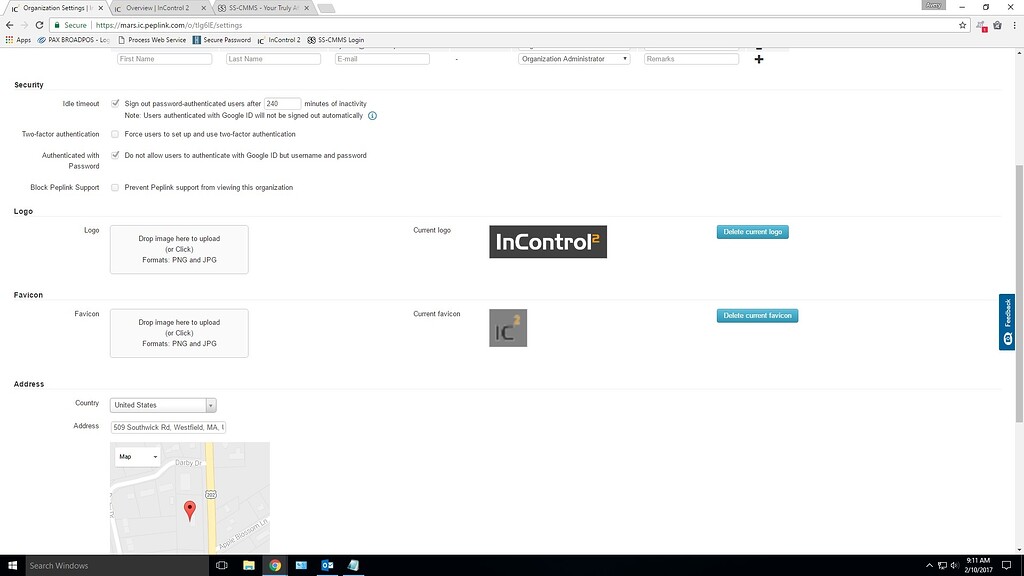The image size is (1024, 576).
Task: Click Delete current favicon
Action: (757, 315)
